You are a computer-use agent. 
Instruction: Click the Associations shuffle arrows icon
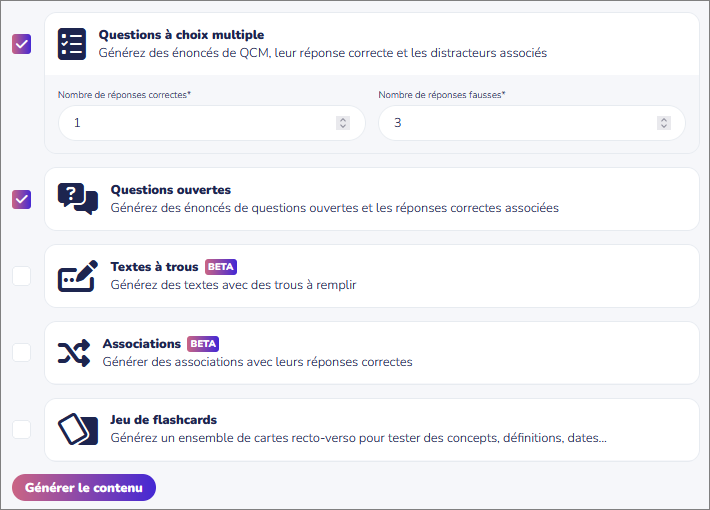click(x=74, y=353)
